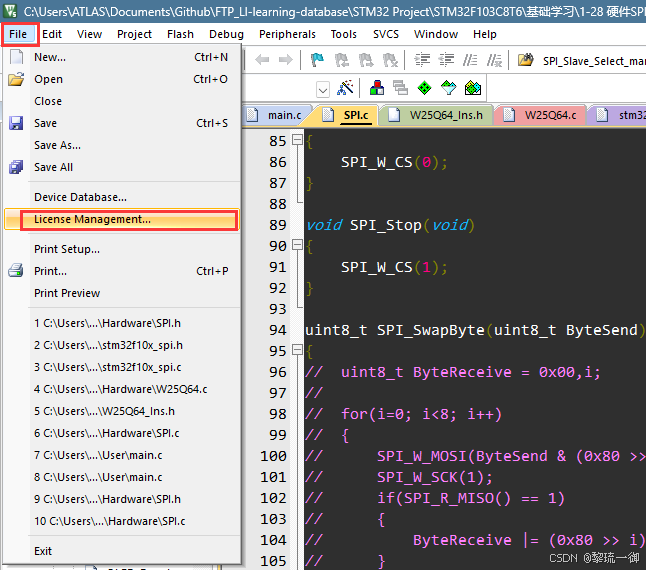Select Close in the File menu
The width and height of the screenshot is (646, 570).
click(x=122, y=101)
